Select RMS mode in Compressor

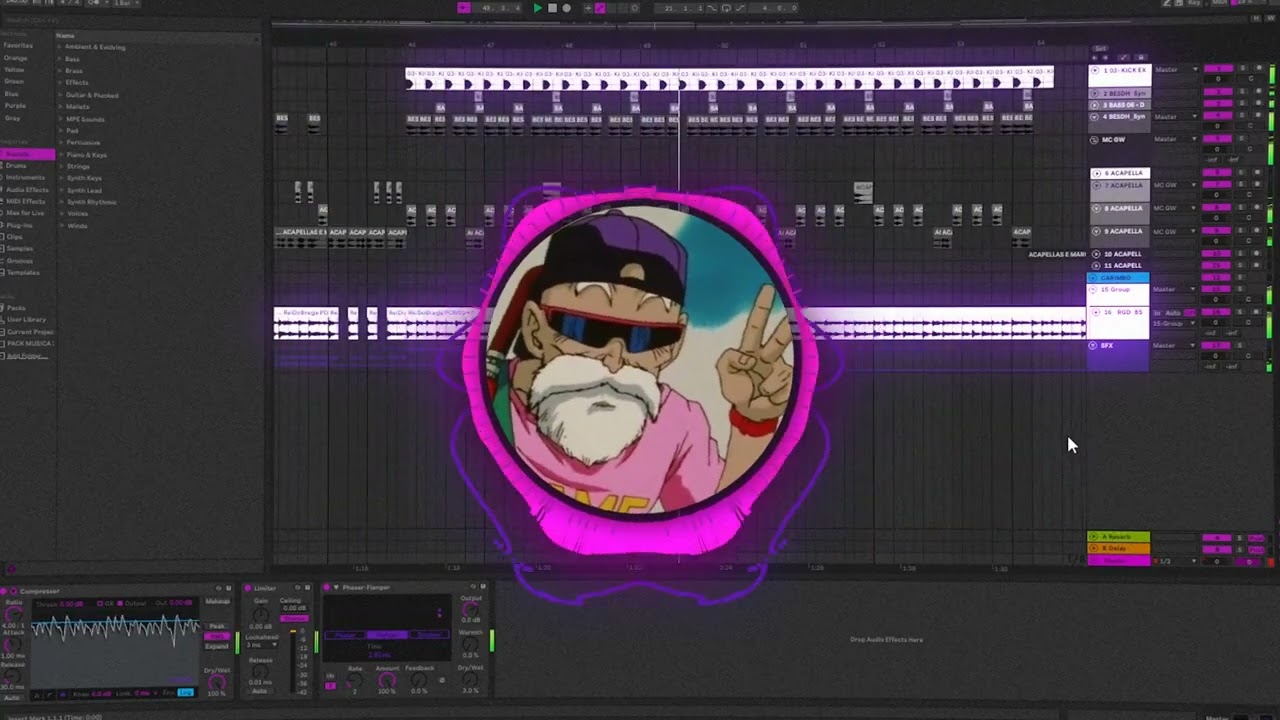[x=217, y=636]
